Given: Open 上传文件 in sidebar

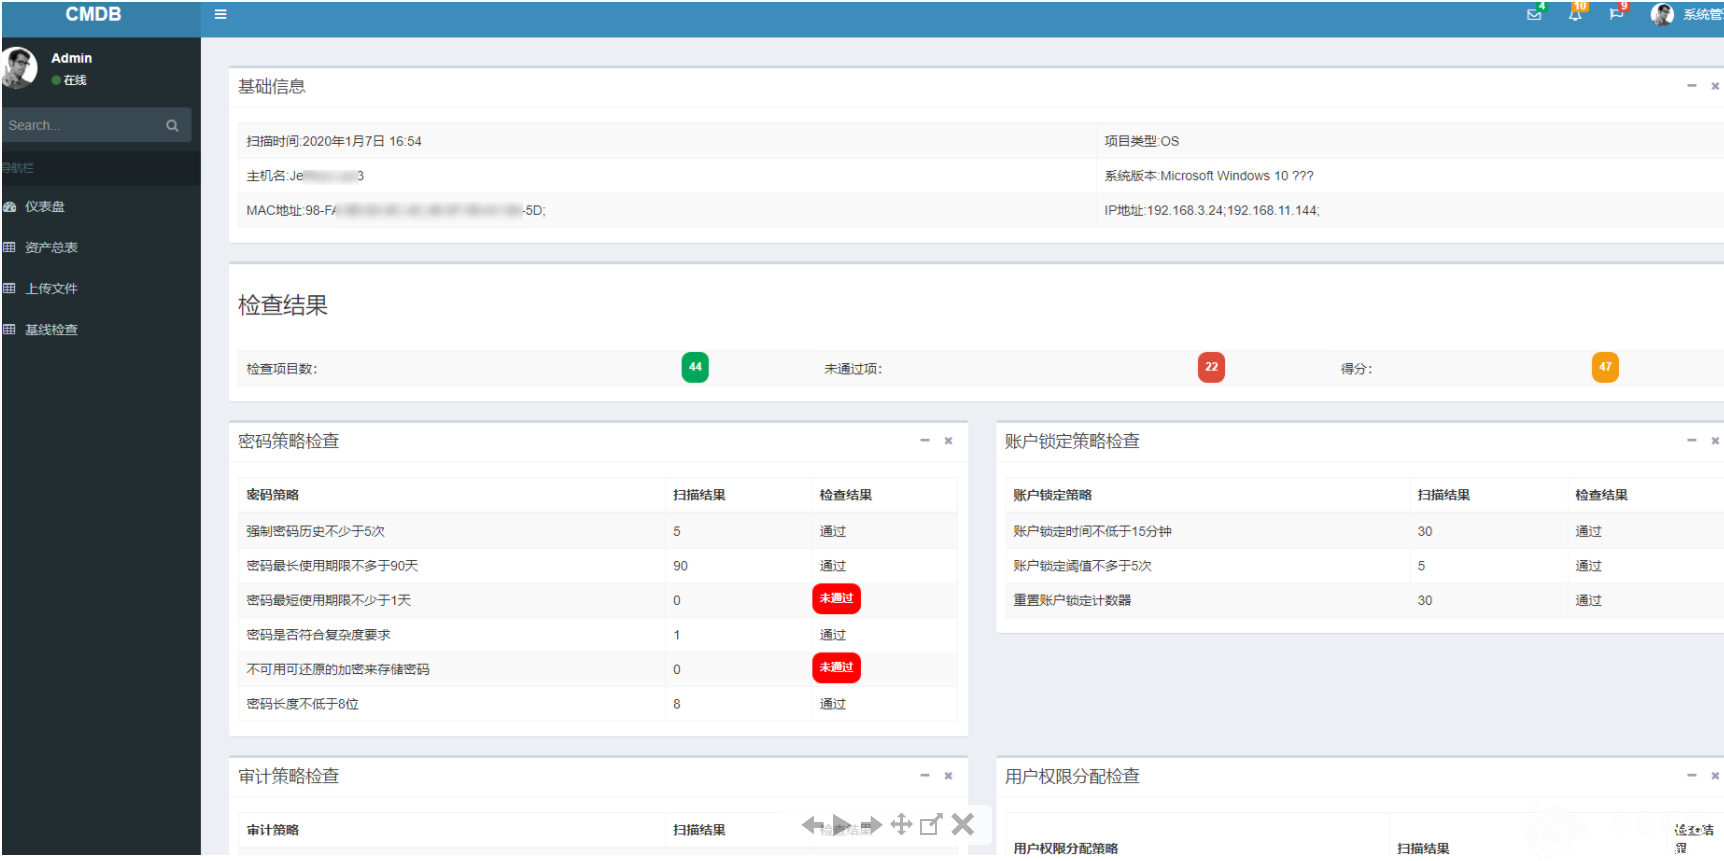Looking at the screenshot, I should coord(51,289).
